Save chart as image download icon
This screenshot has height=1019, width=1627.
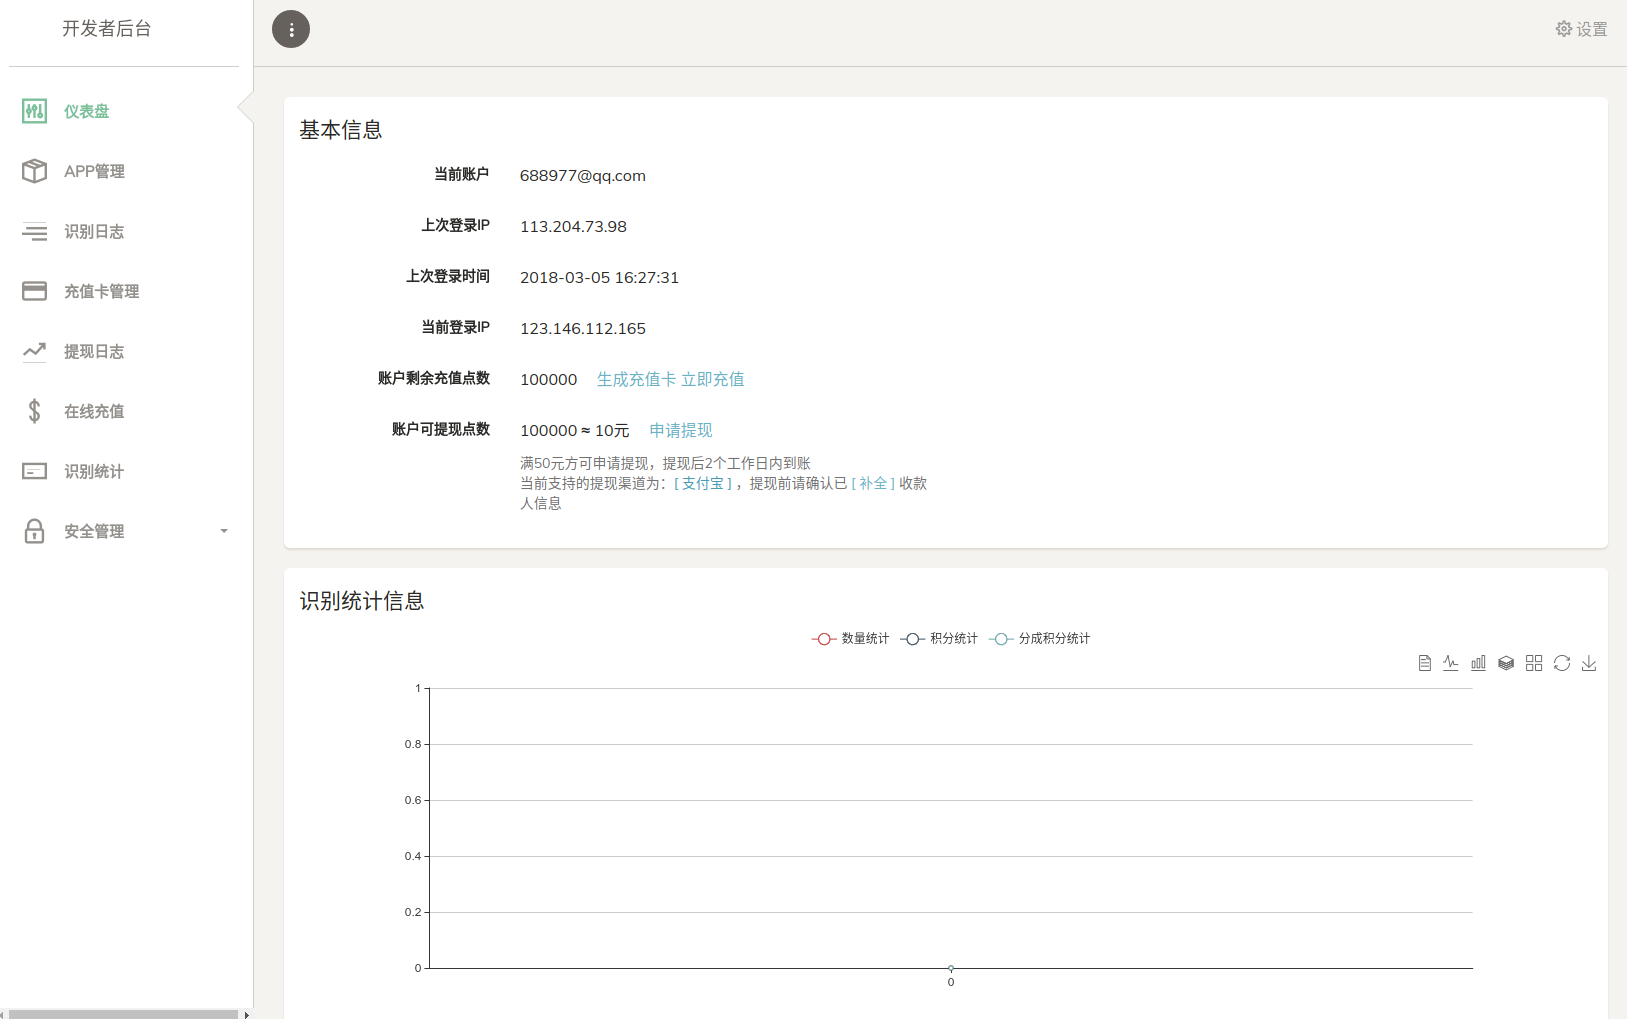click(1589, 663)
